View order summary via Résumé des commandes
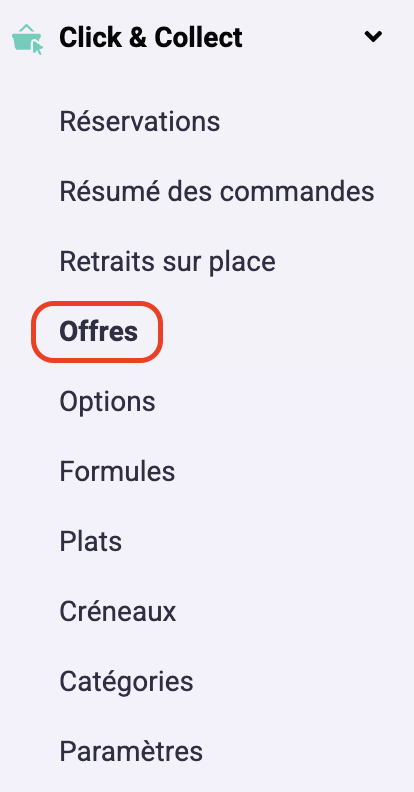Image resolution: width=414 pixels, height=792 pixels. 217,191
